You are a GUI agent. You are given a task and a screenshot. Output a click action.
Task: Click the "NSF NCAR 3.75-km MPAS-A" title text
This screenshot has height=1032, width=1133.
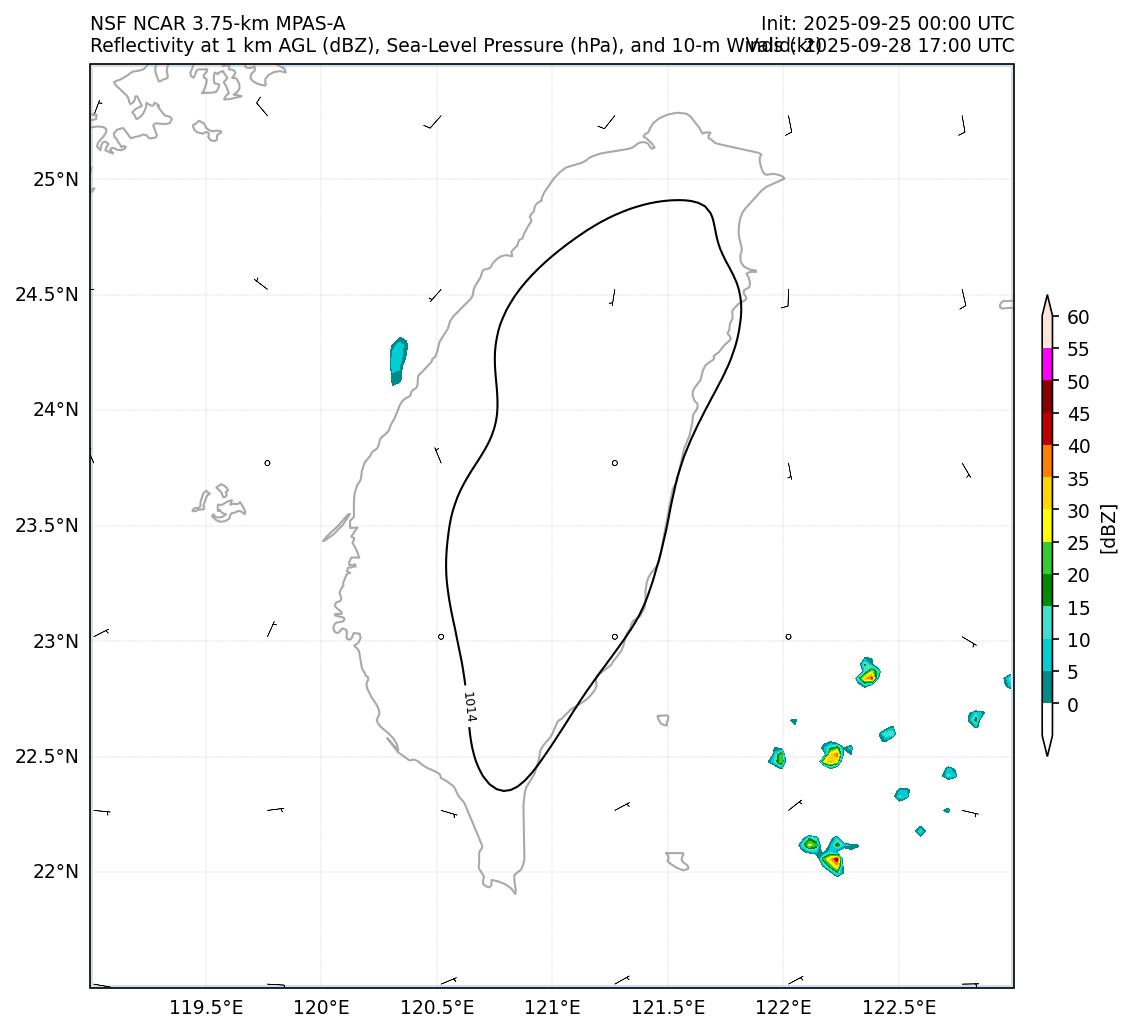[x=217, y=24]
